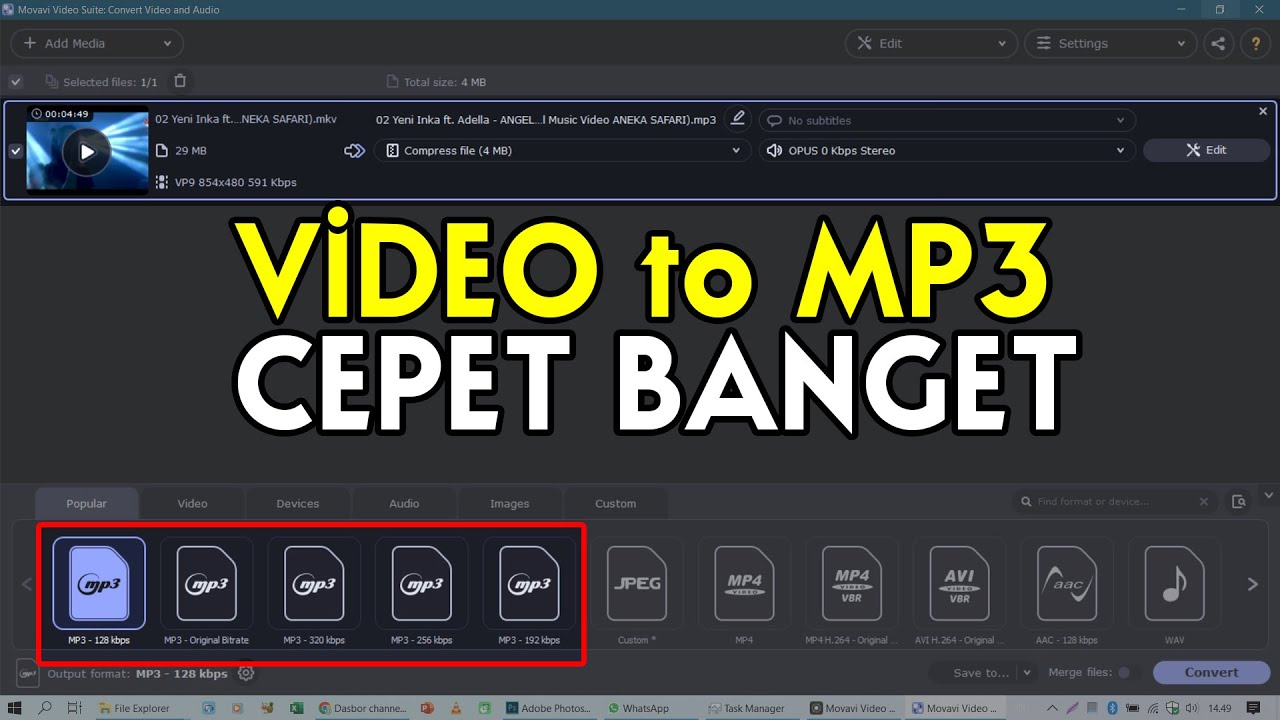Open VLC media player from taskbar
This screenshot has width=1280, height=720.
click(456, 708)
